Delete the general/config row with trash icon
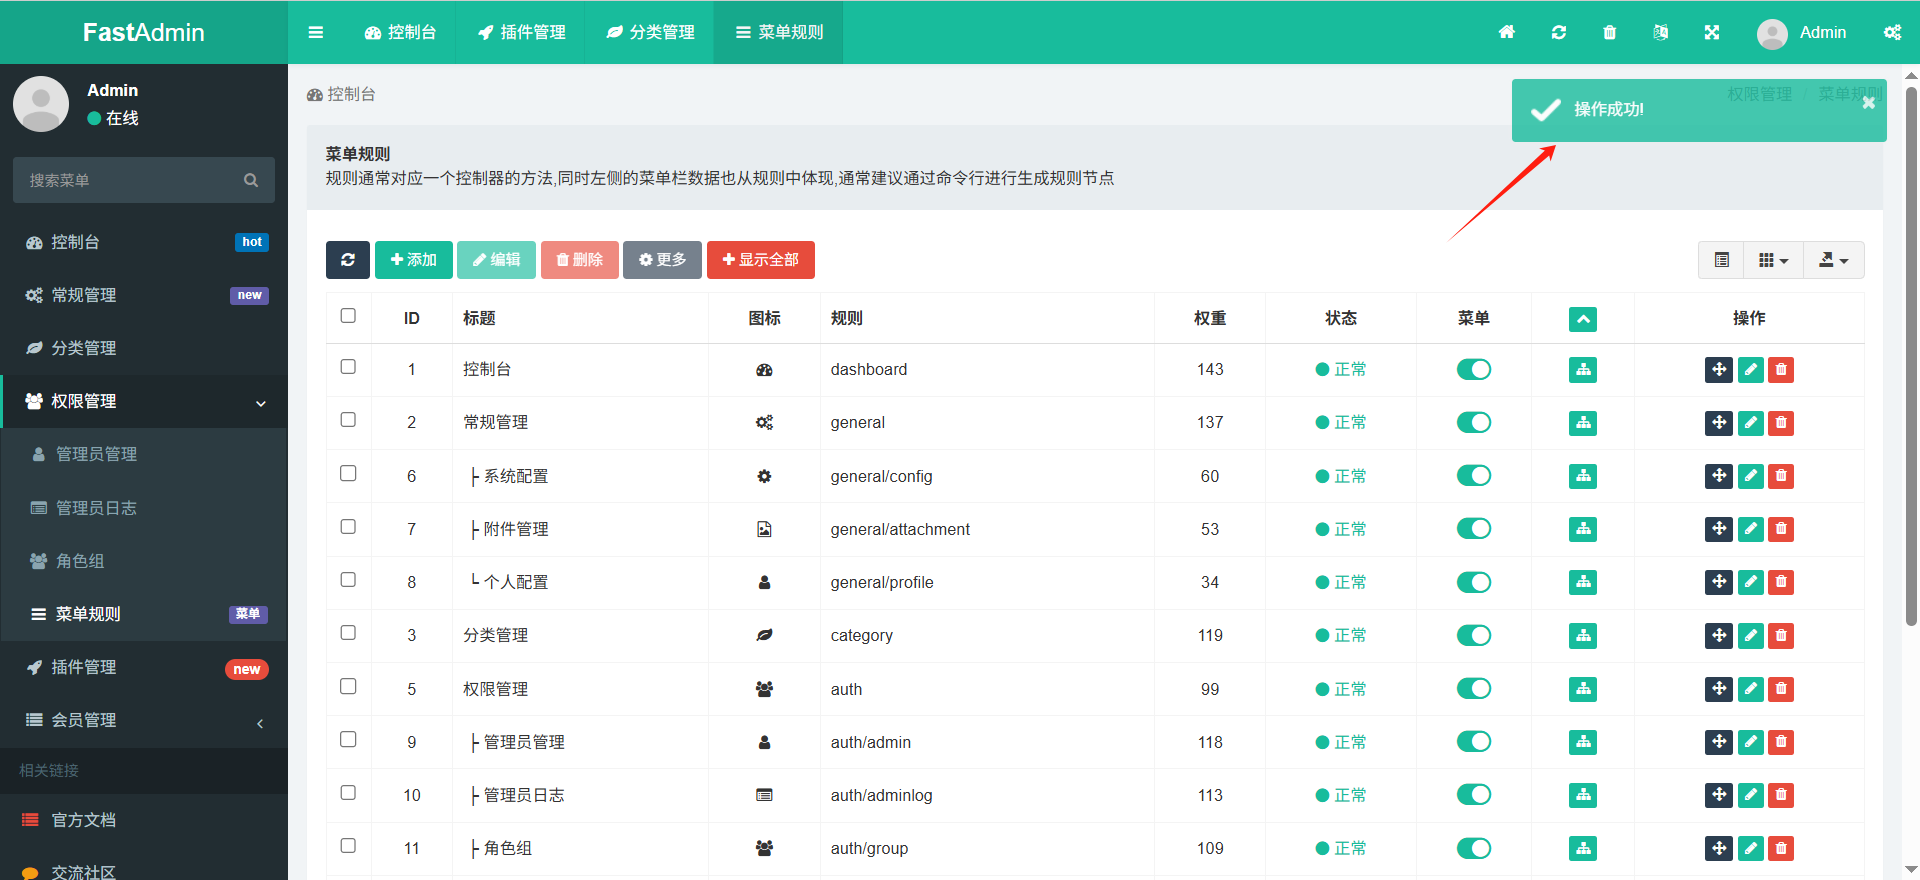Viewport: 1920px width, 880px height. pos(1781,476)
